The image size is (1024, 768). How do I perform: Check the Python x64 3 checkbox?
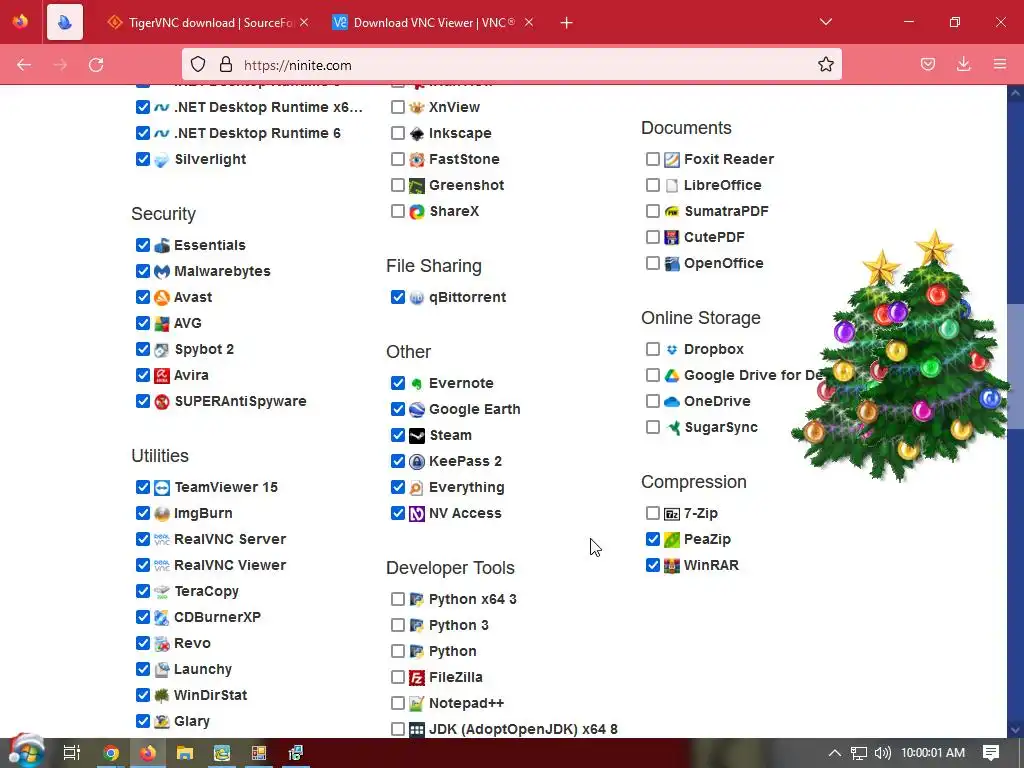pyautogui.click(x=398, y=598)
